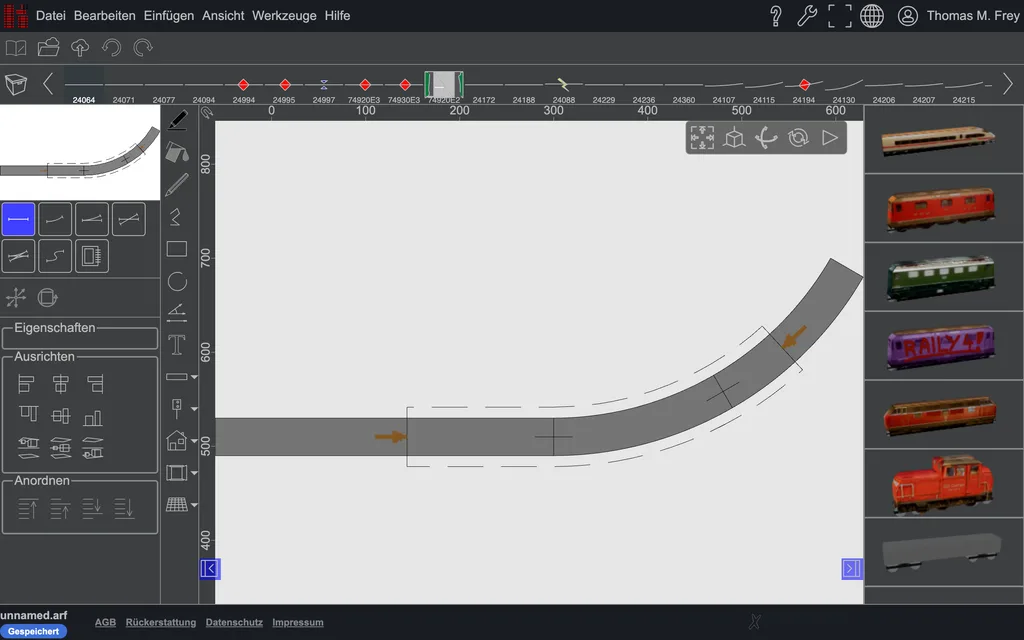1024x640 pixels.
Task: Expand the grid tool dropdown
Action: tap(194, 505)
